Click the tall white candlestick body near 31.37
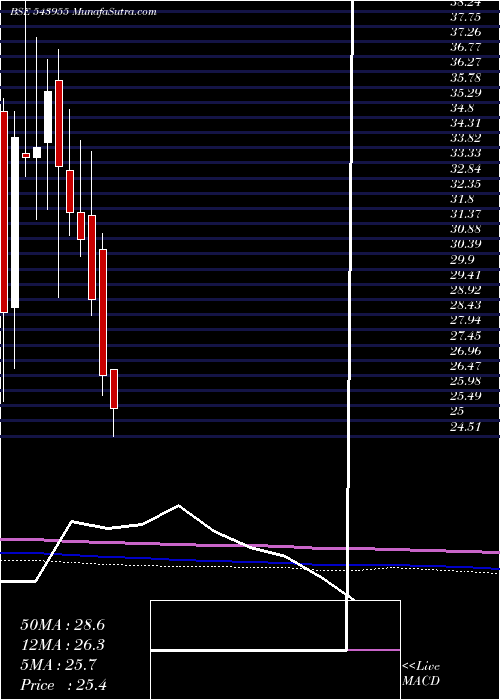Image resolution: width=500 pixels, height=700 pixels. (15, 222)
